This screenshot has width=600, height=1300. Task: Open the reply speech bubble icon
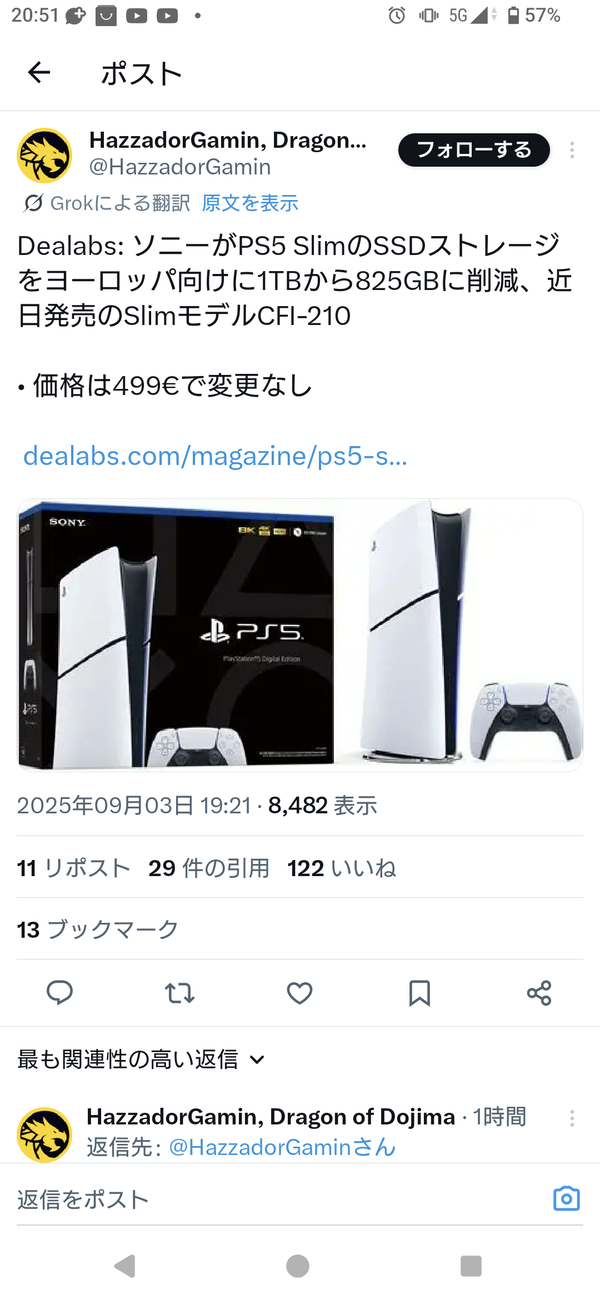click(60, 993)
